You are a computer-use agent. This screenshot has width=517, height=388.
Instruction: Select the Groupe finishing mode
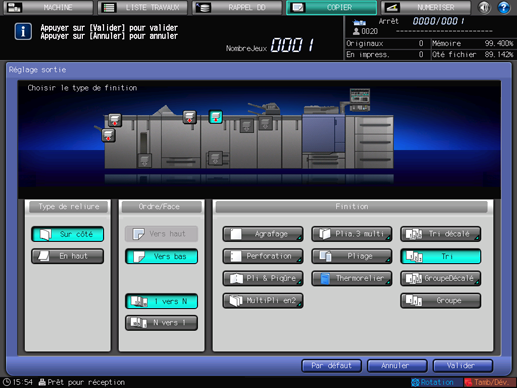pyautogui.click(x=441, y=301)
